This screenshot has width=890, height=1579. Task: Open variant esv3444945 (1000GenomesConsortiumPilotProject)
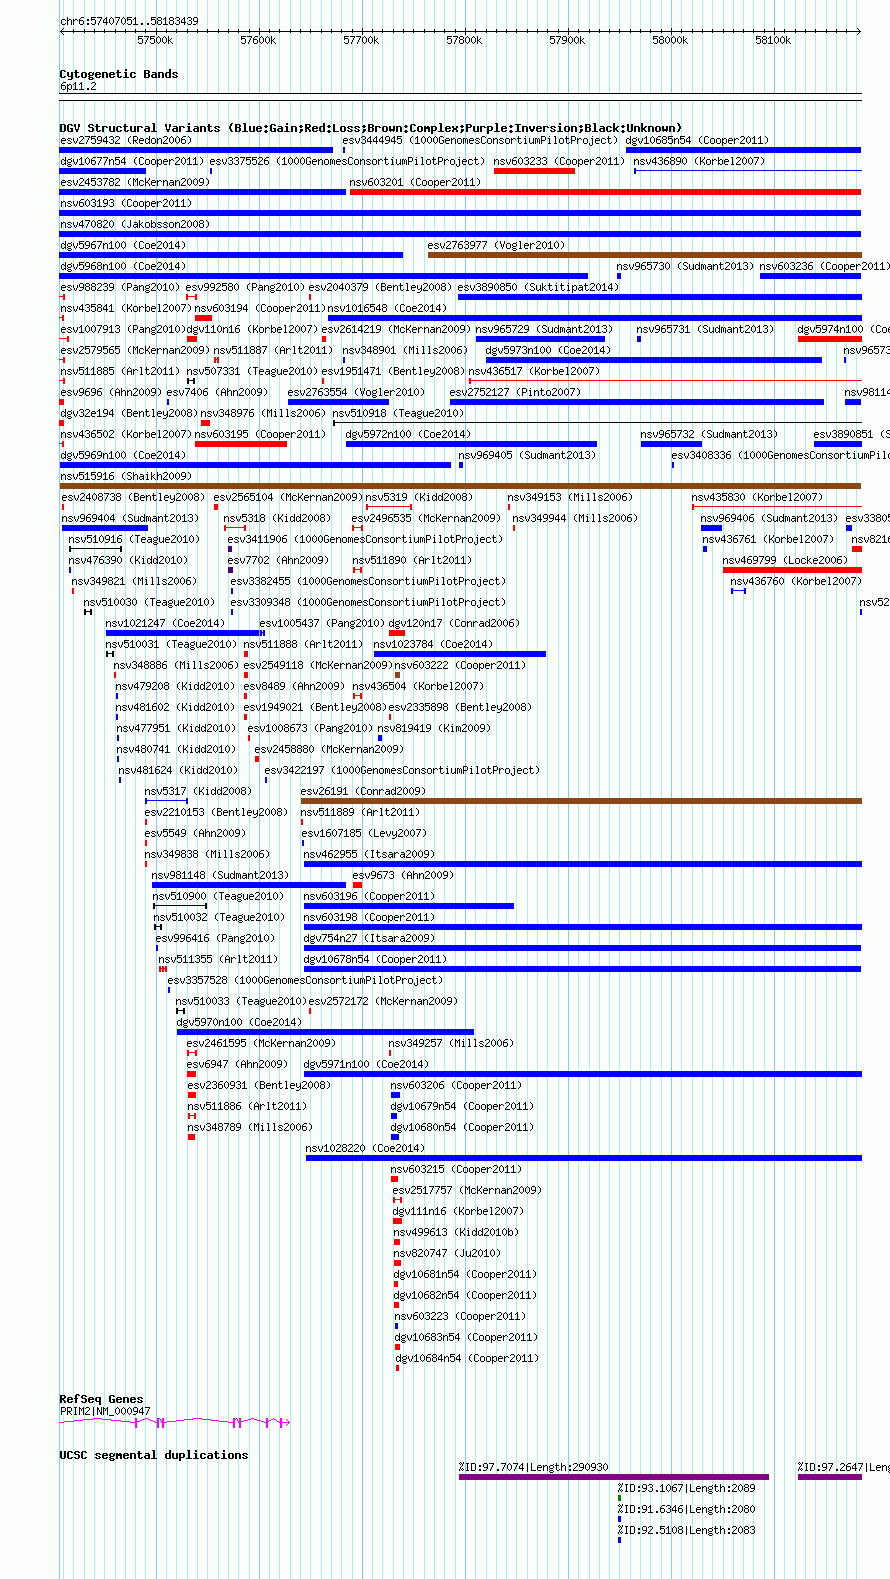[480, 140]
